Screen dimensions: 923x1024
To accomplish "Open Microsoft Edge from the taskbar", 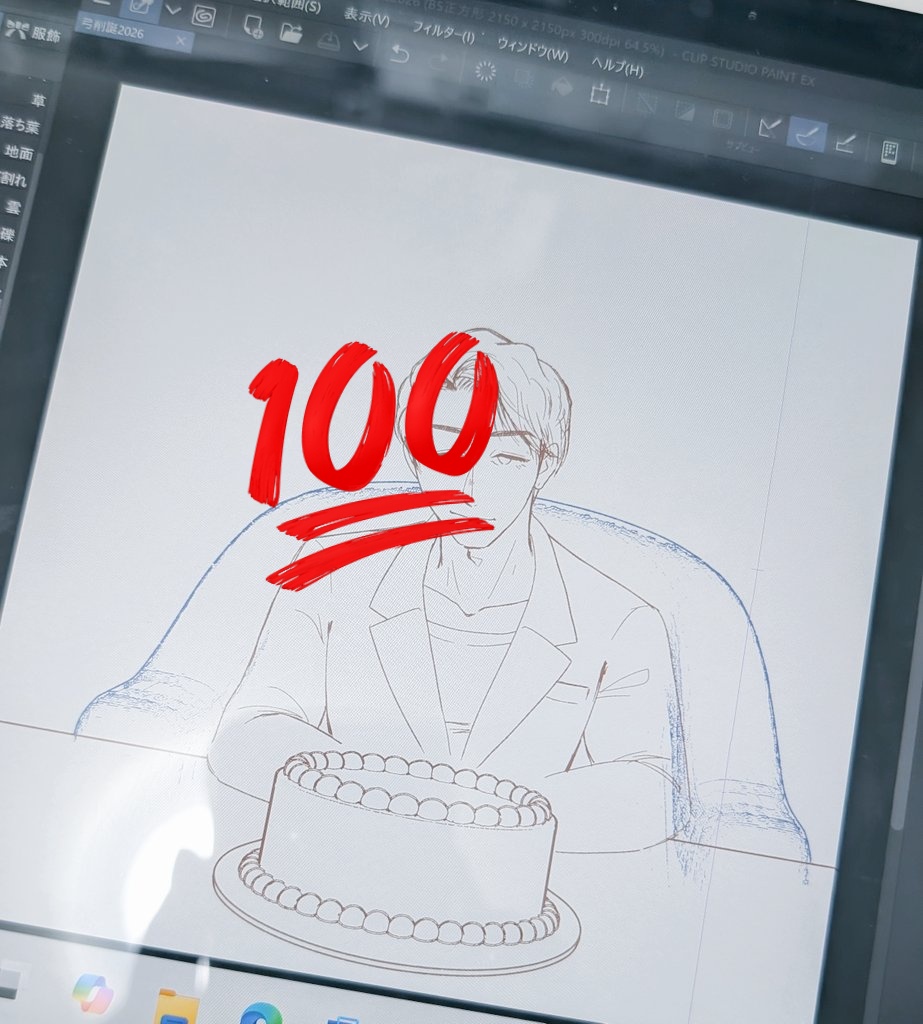I will (x=261, y=1014).
